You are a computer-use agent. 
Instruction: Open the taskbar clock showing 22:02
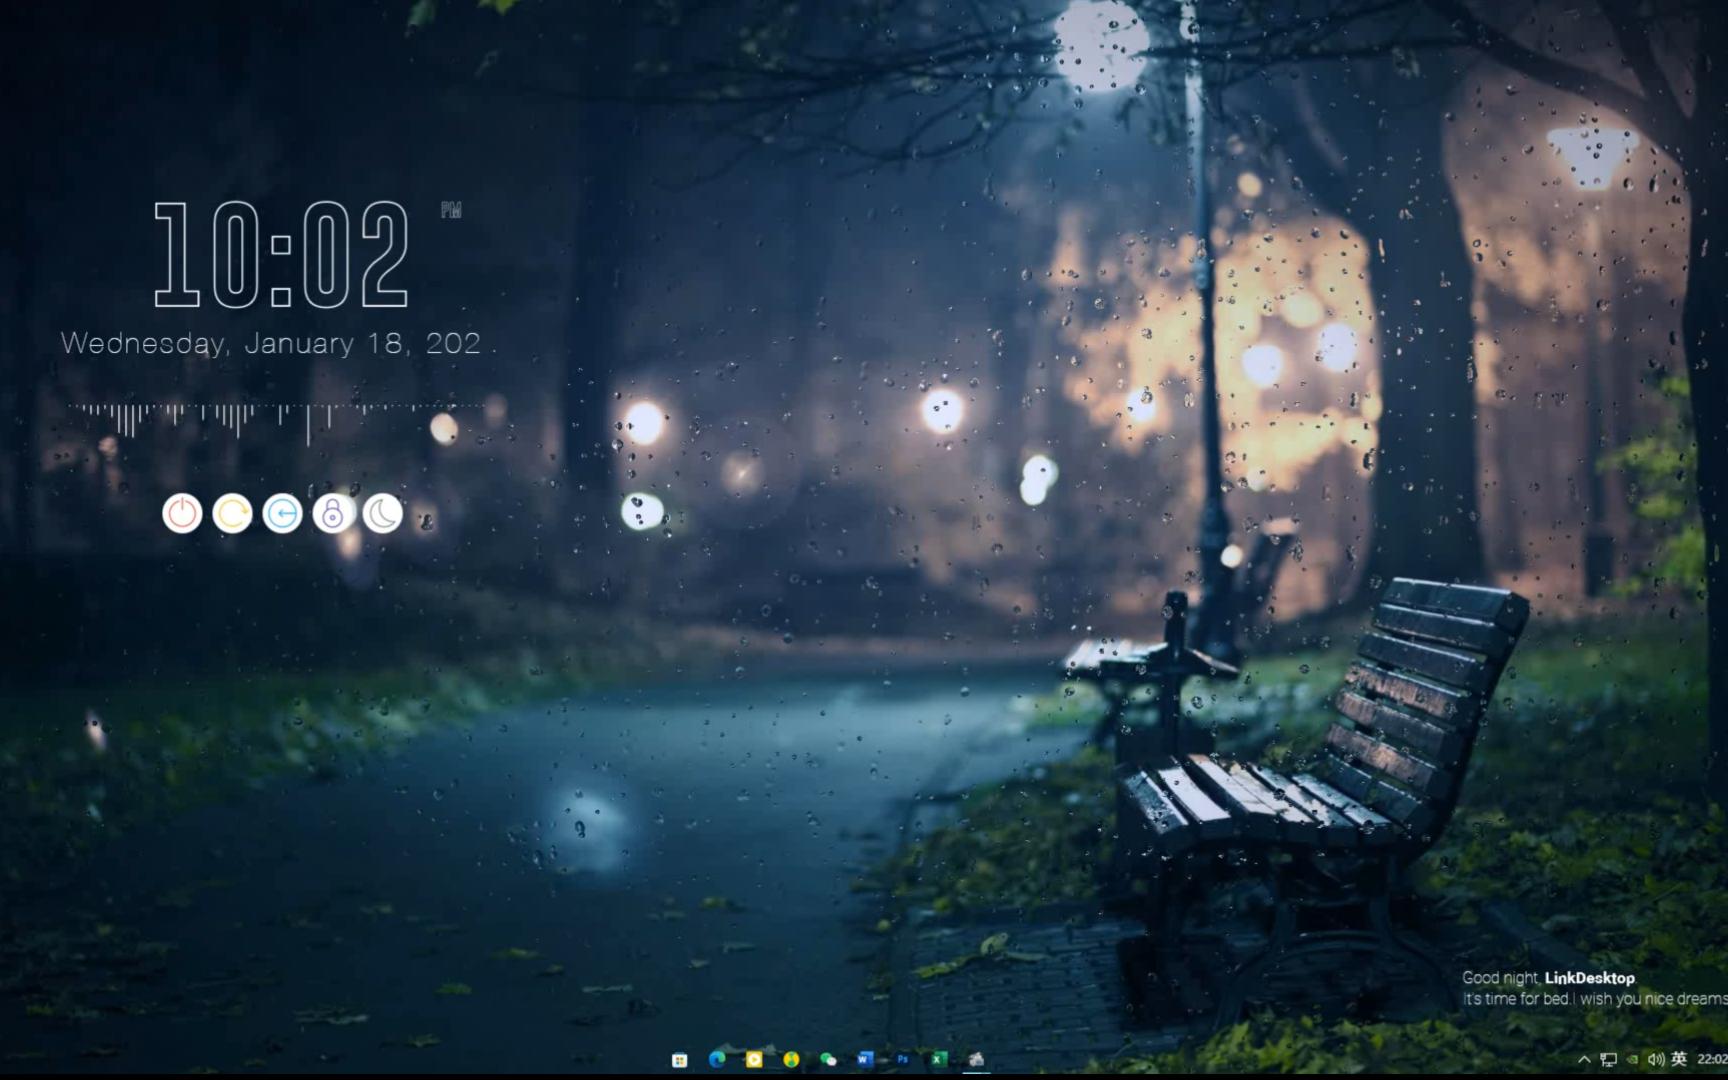pyautogui.click(x=1712, y=1060)
